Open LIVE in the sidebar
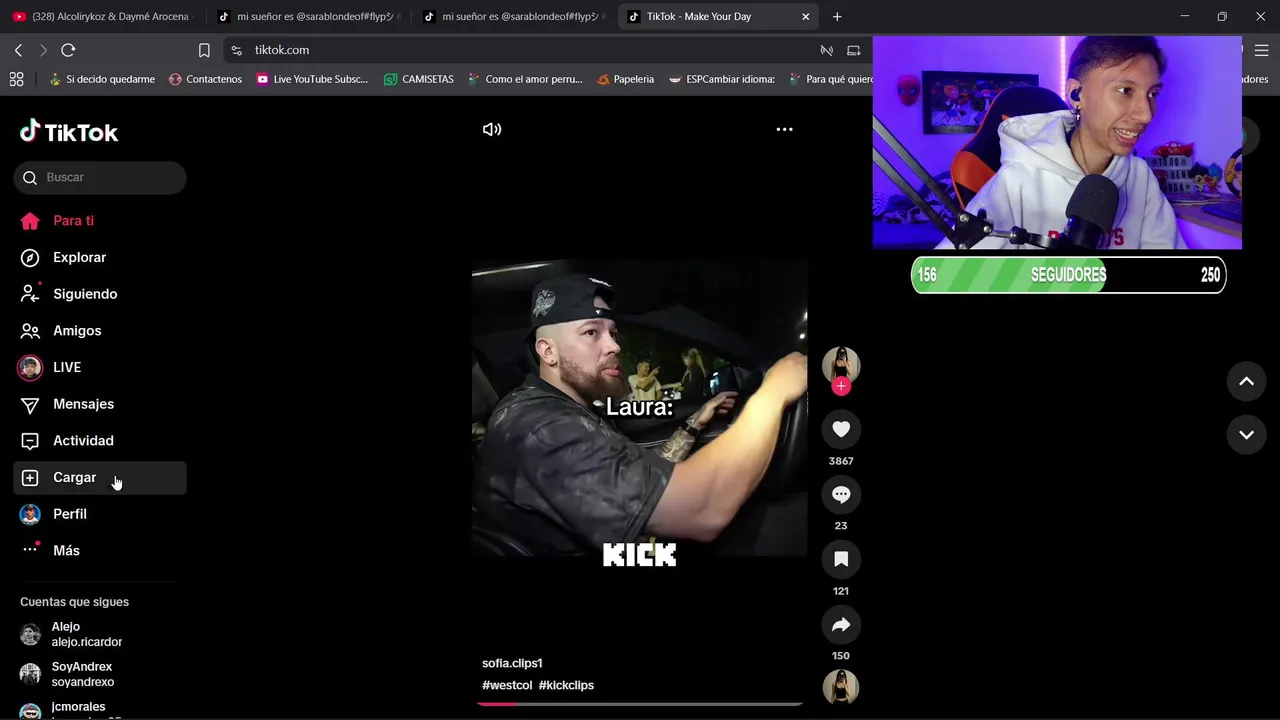The image size is (1280, 720). click(x=100, y=367)
